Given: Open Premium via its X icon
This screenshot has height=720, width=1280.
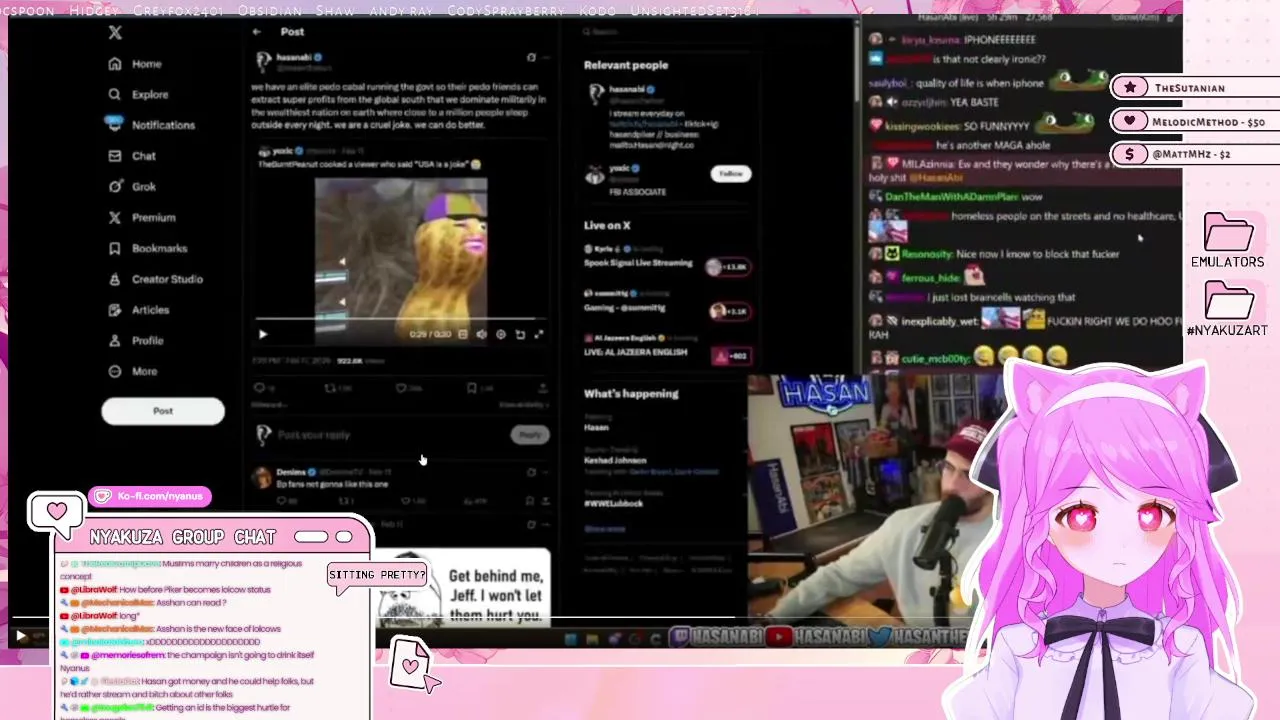Looking at the screenshot, I should 115,218.
